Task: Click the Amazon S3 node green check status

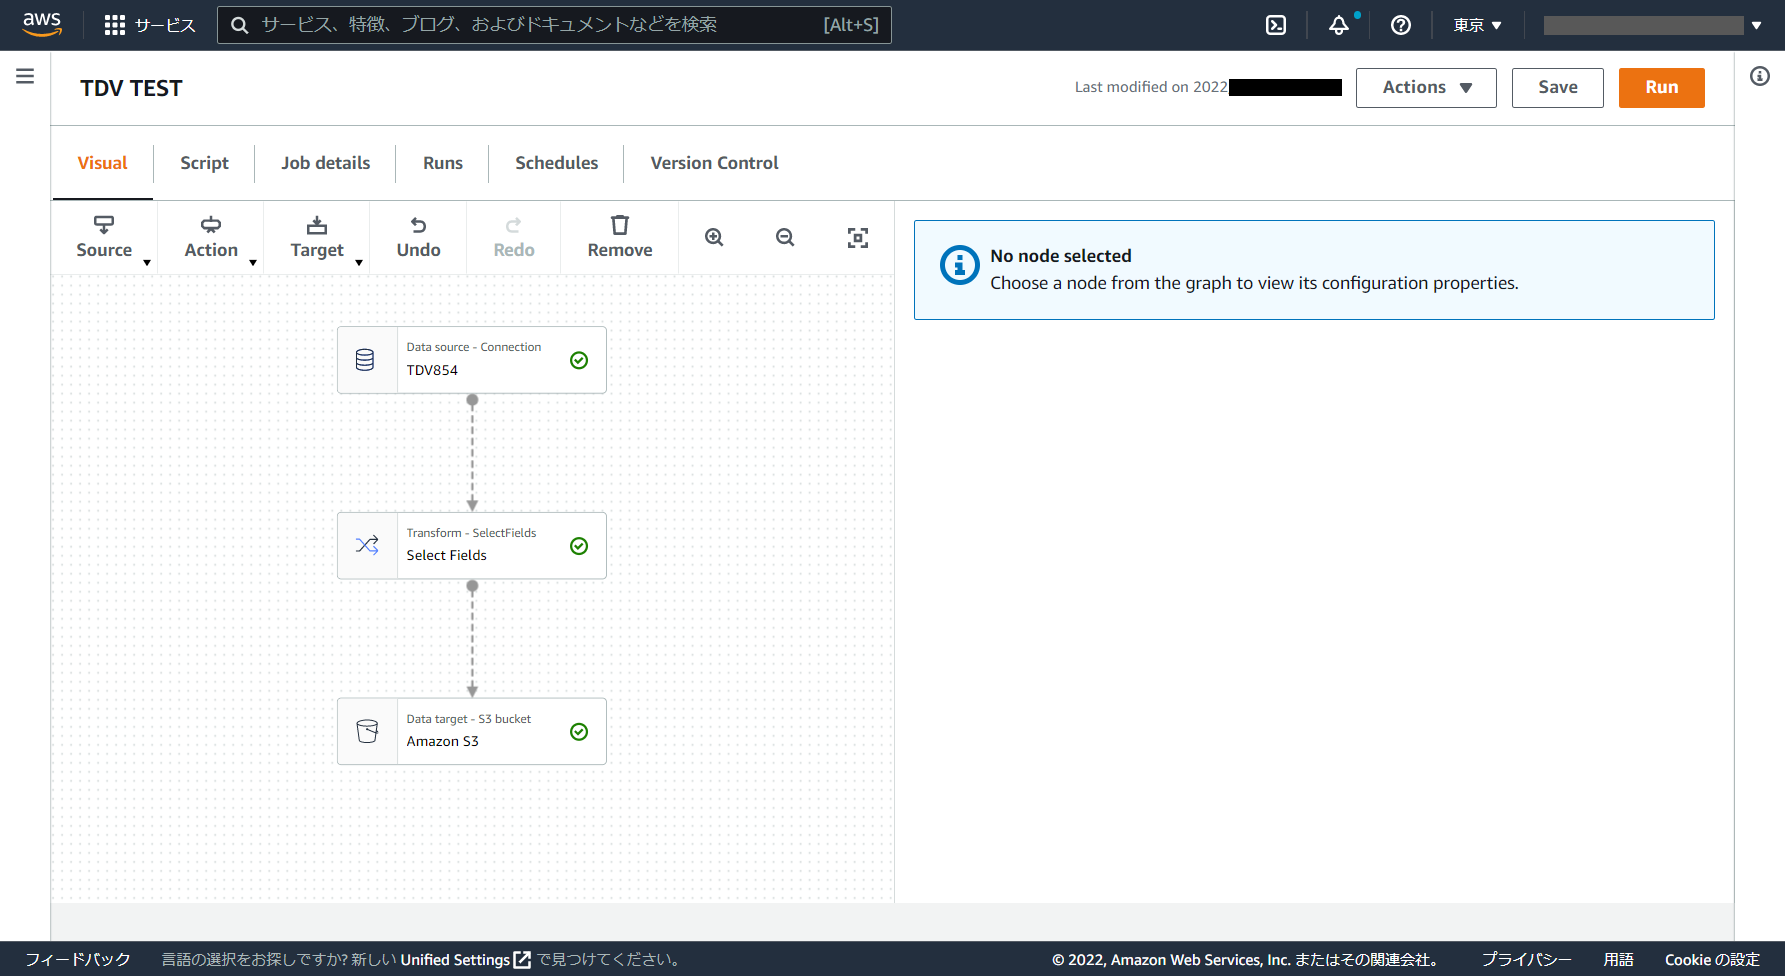Action: tap(579, 732)
